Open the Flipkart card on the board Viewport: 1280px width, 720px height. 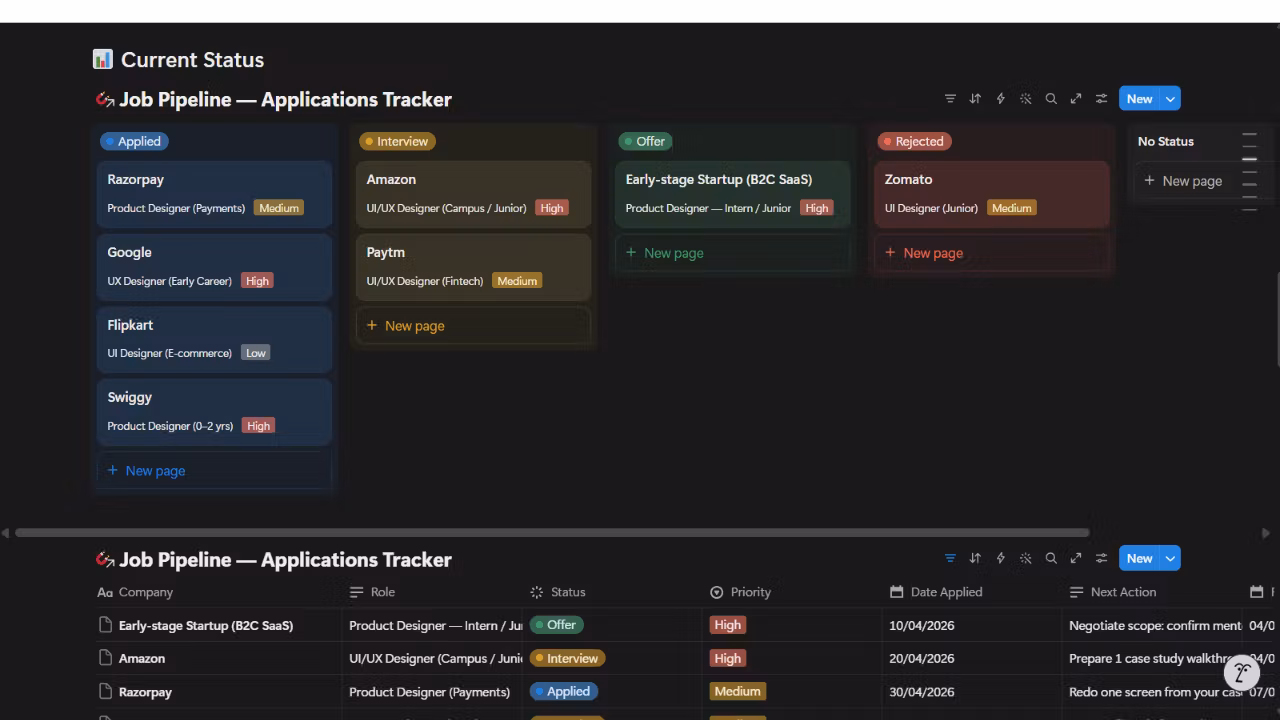(214, 339)
